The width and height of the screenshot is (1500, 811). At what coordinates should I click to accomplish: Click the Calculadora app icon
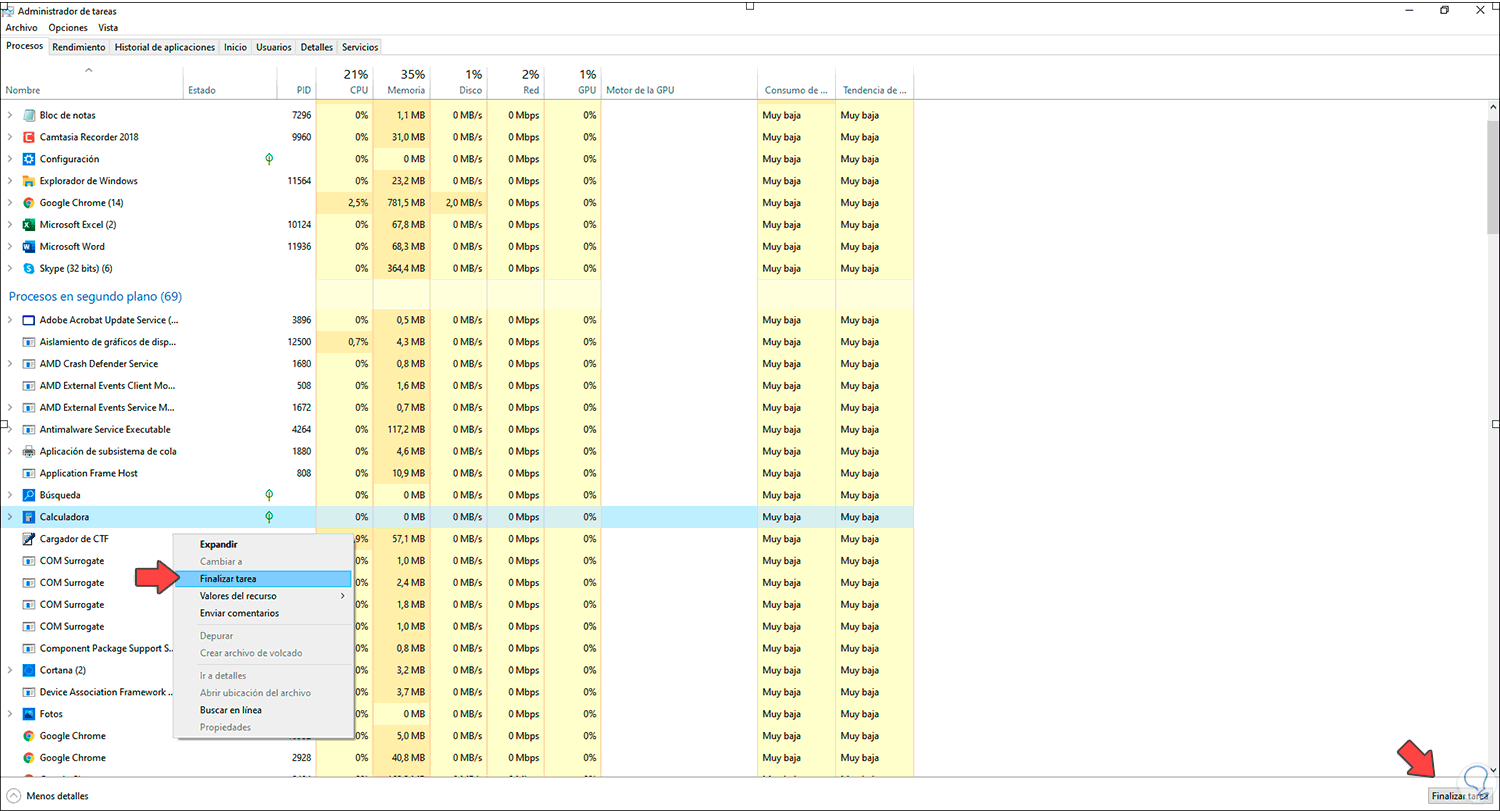[x=29, y=517]
